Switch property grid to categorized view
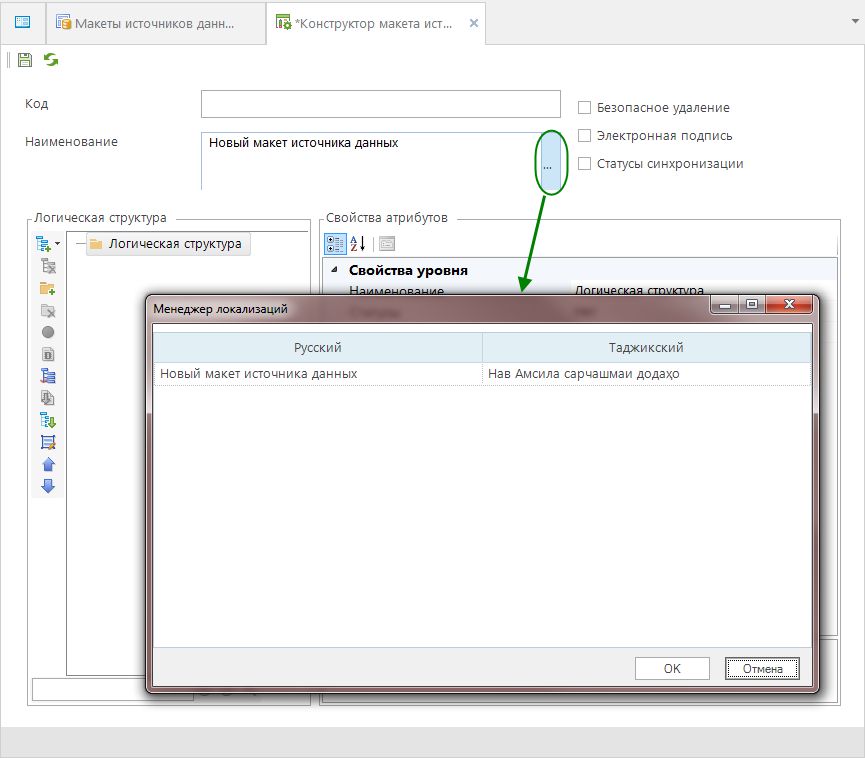This screenshot has height=758, width=865. click(x=335, y=243)
